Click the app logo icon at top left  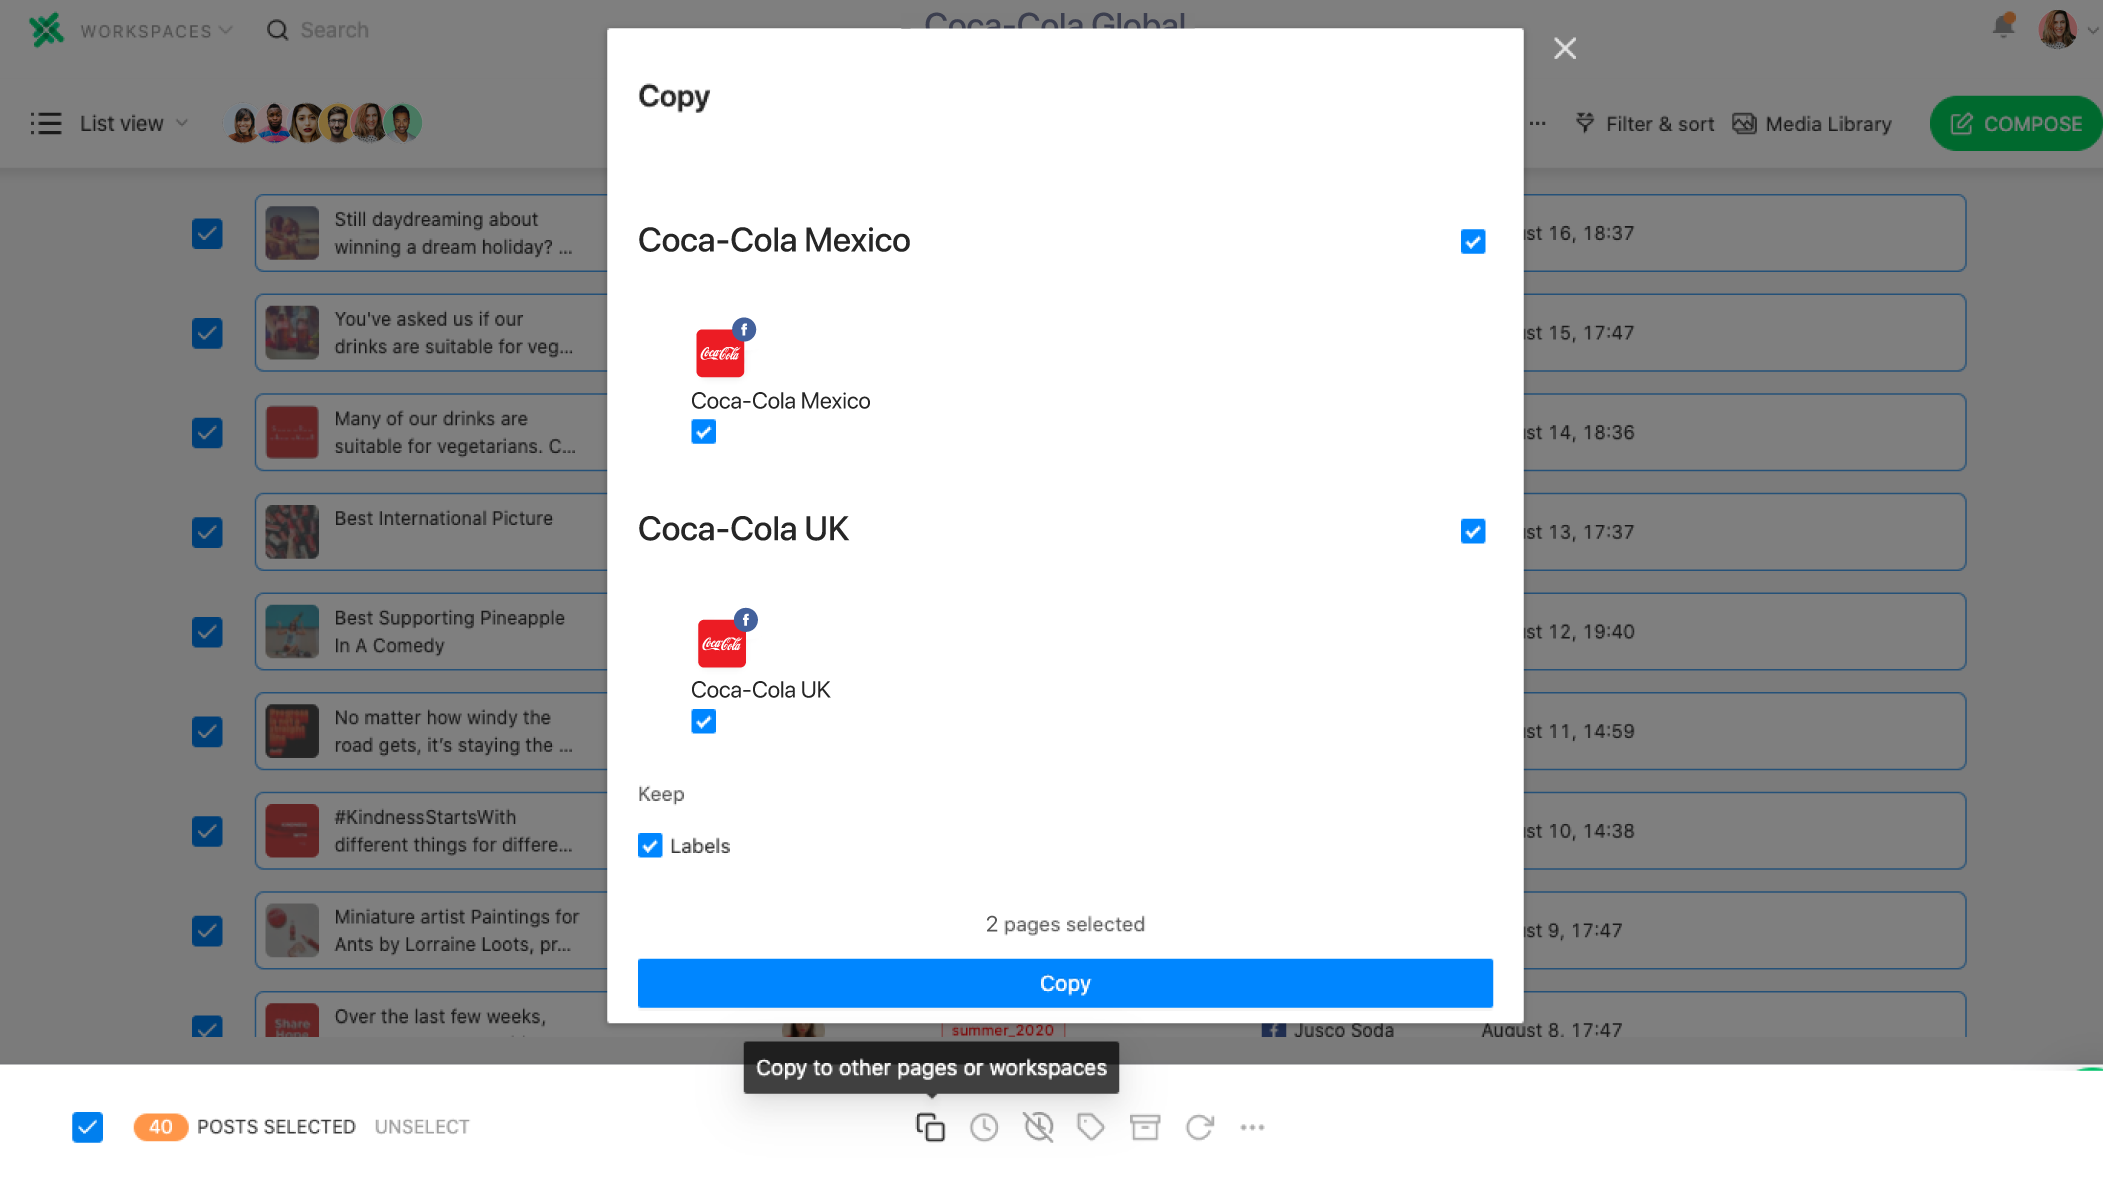(x=46, y=30)
